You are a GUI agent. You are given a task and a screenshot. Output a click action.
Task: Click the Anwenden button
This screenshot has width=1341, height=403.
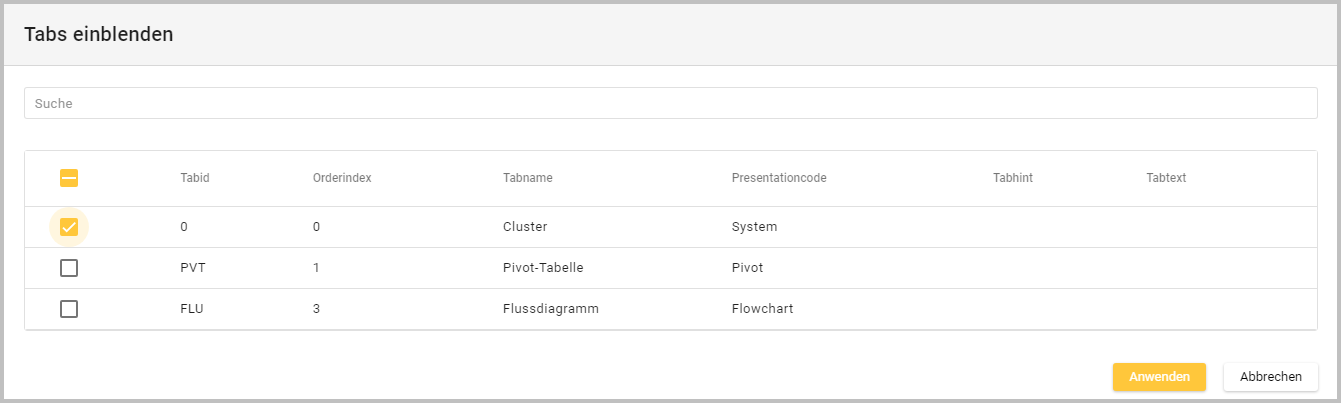click(1159, 377)
